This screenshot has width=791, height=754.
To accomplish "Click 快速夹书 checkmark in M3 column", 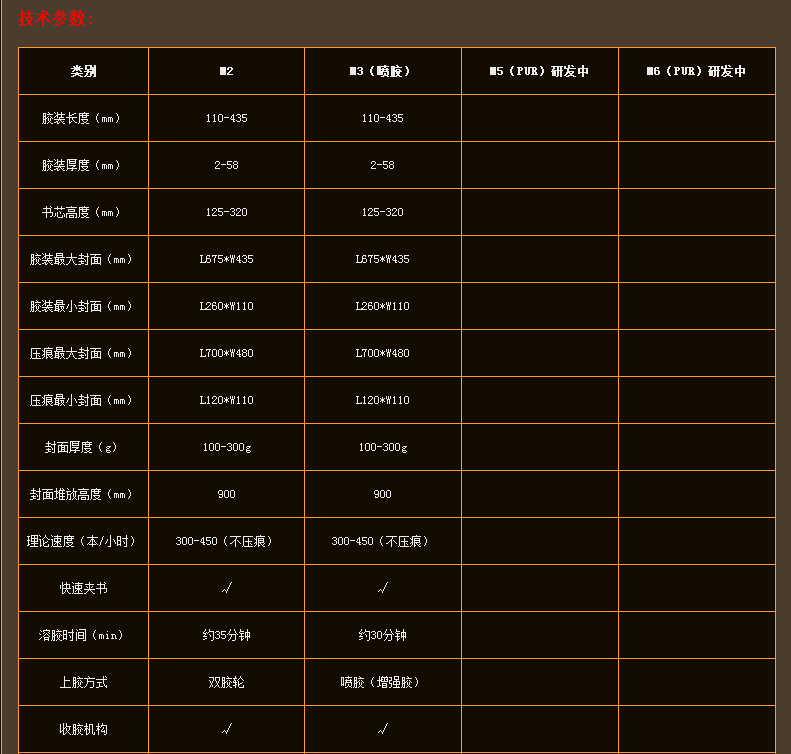I will coord(383,588).
